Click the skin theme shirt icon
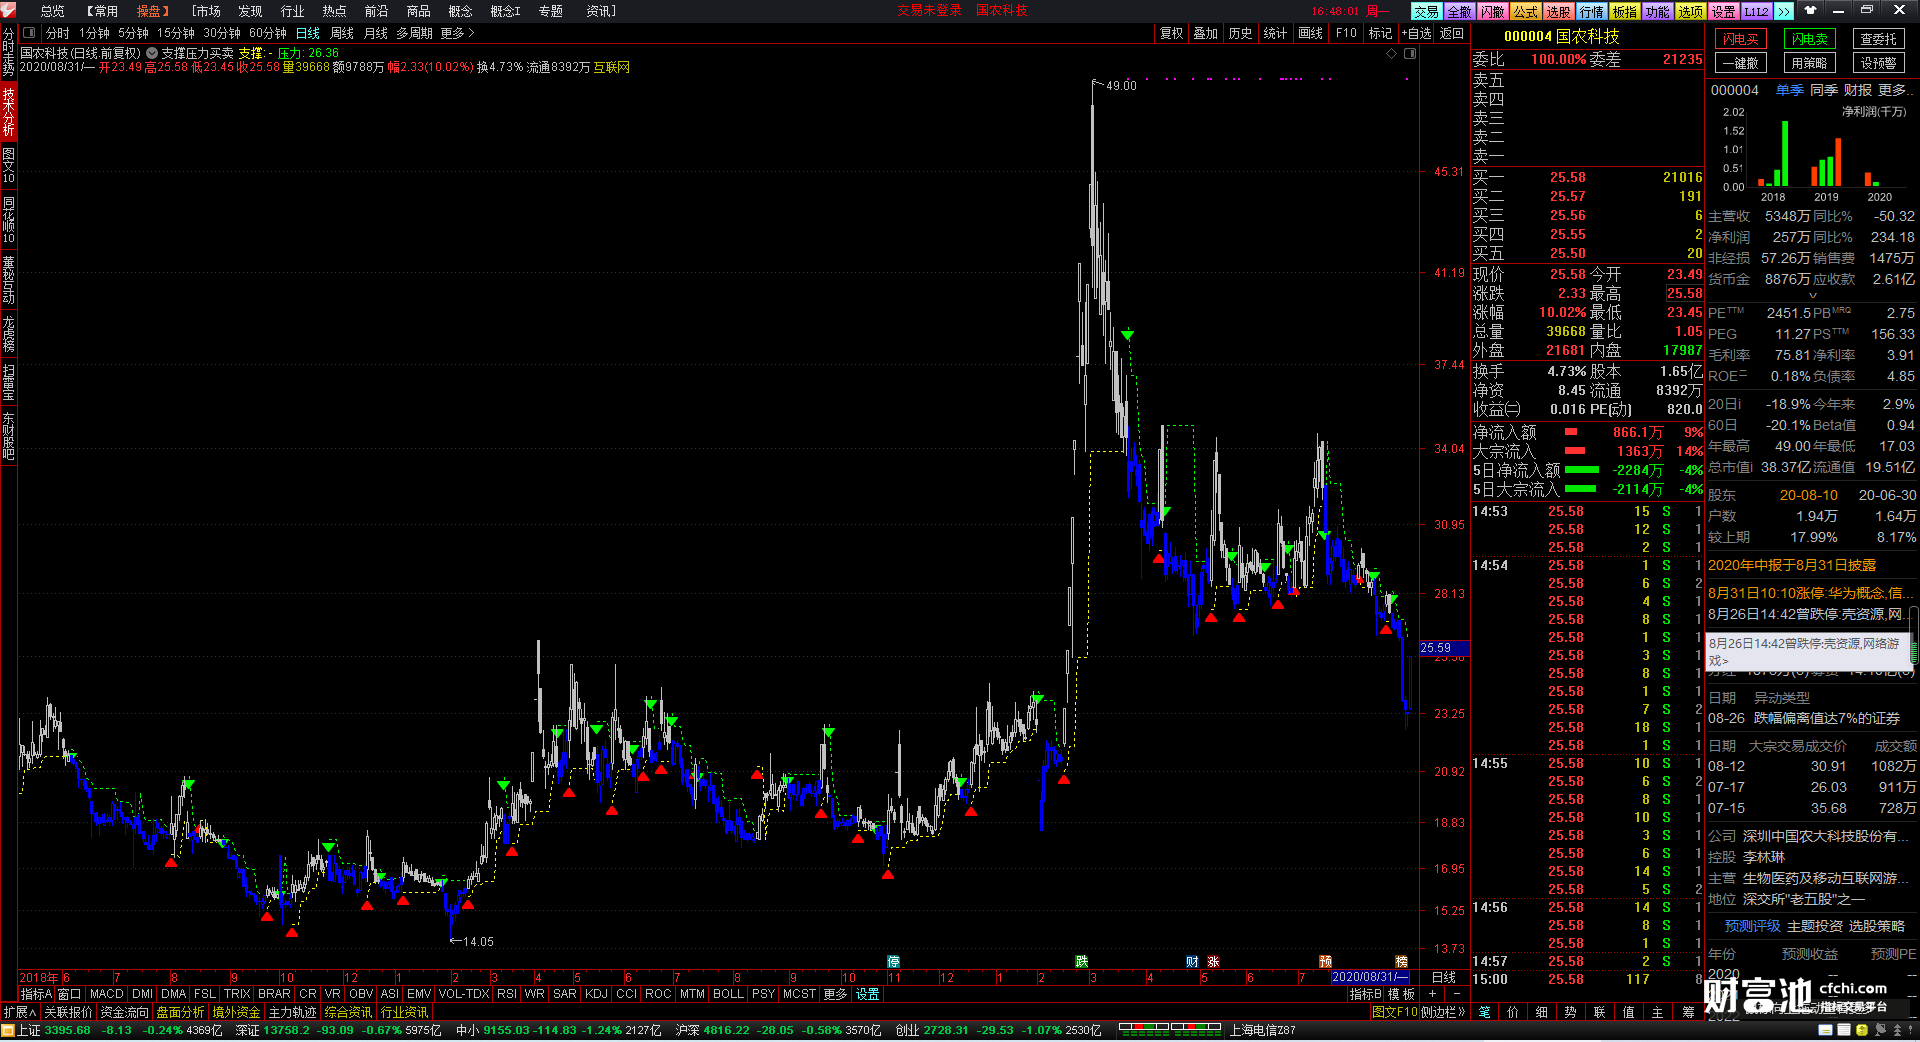 coord(1810,10)
